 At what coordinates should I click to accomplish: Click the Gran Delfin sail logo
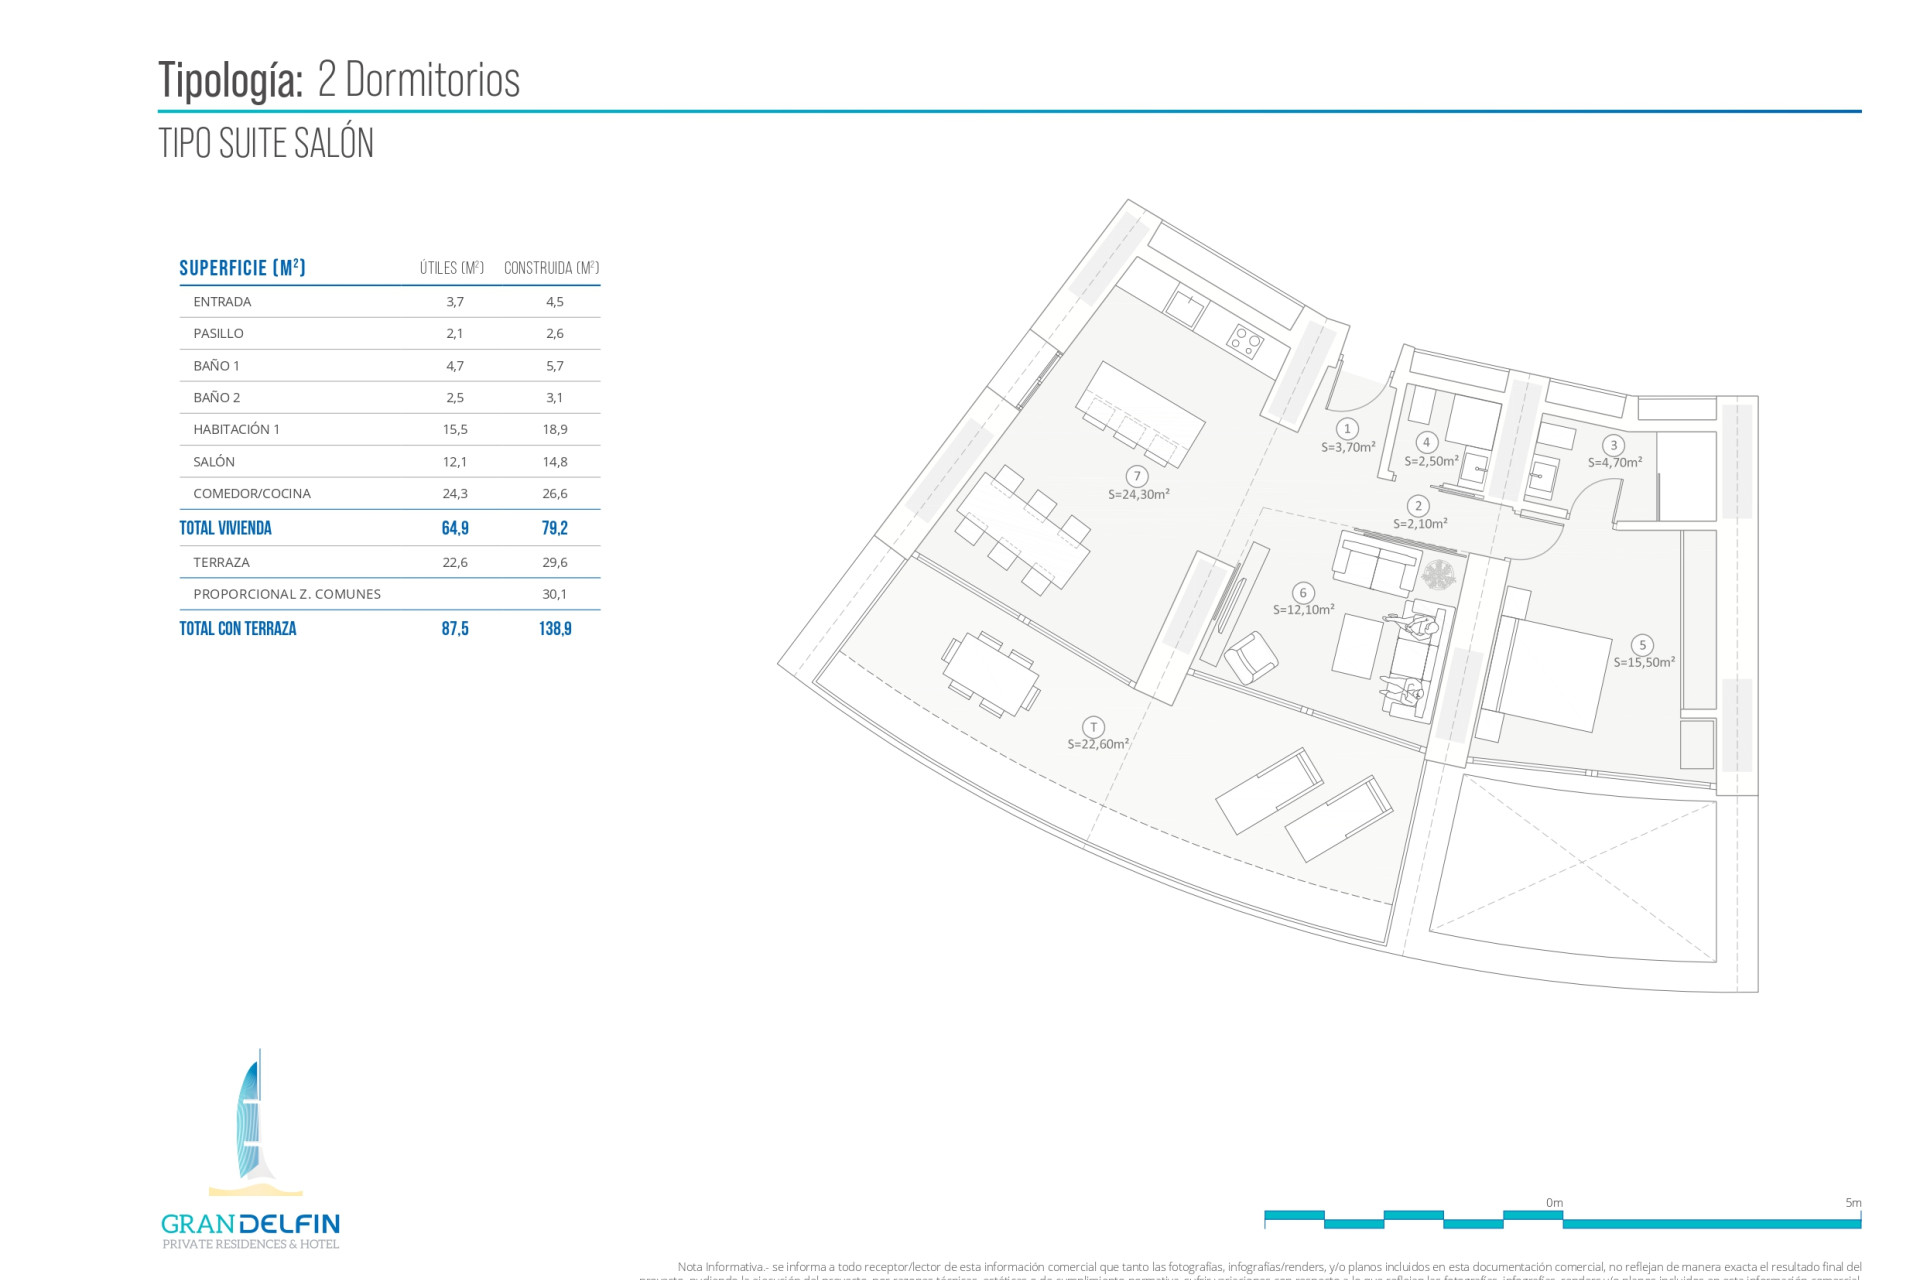[256, 1122]
